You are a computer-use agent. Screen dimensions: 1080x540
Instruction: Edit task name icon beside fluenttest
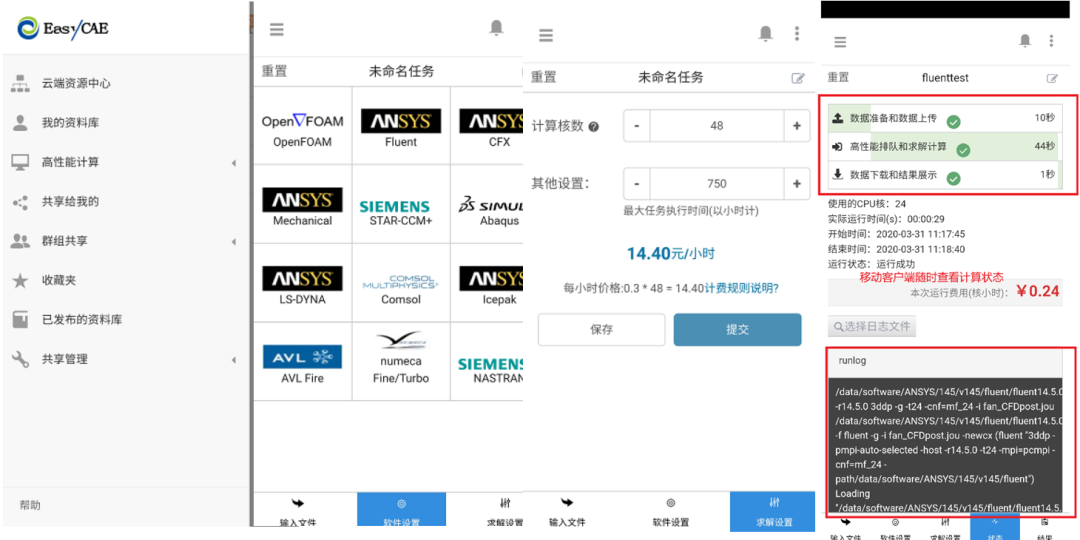1052,79
